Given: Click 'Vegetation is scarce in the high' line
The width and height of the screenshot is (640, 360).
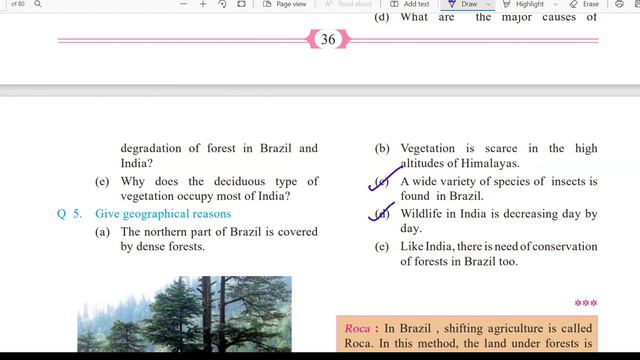Looking at the screenshot, I should point(499,148).
